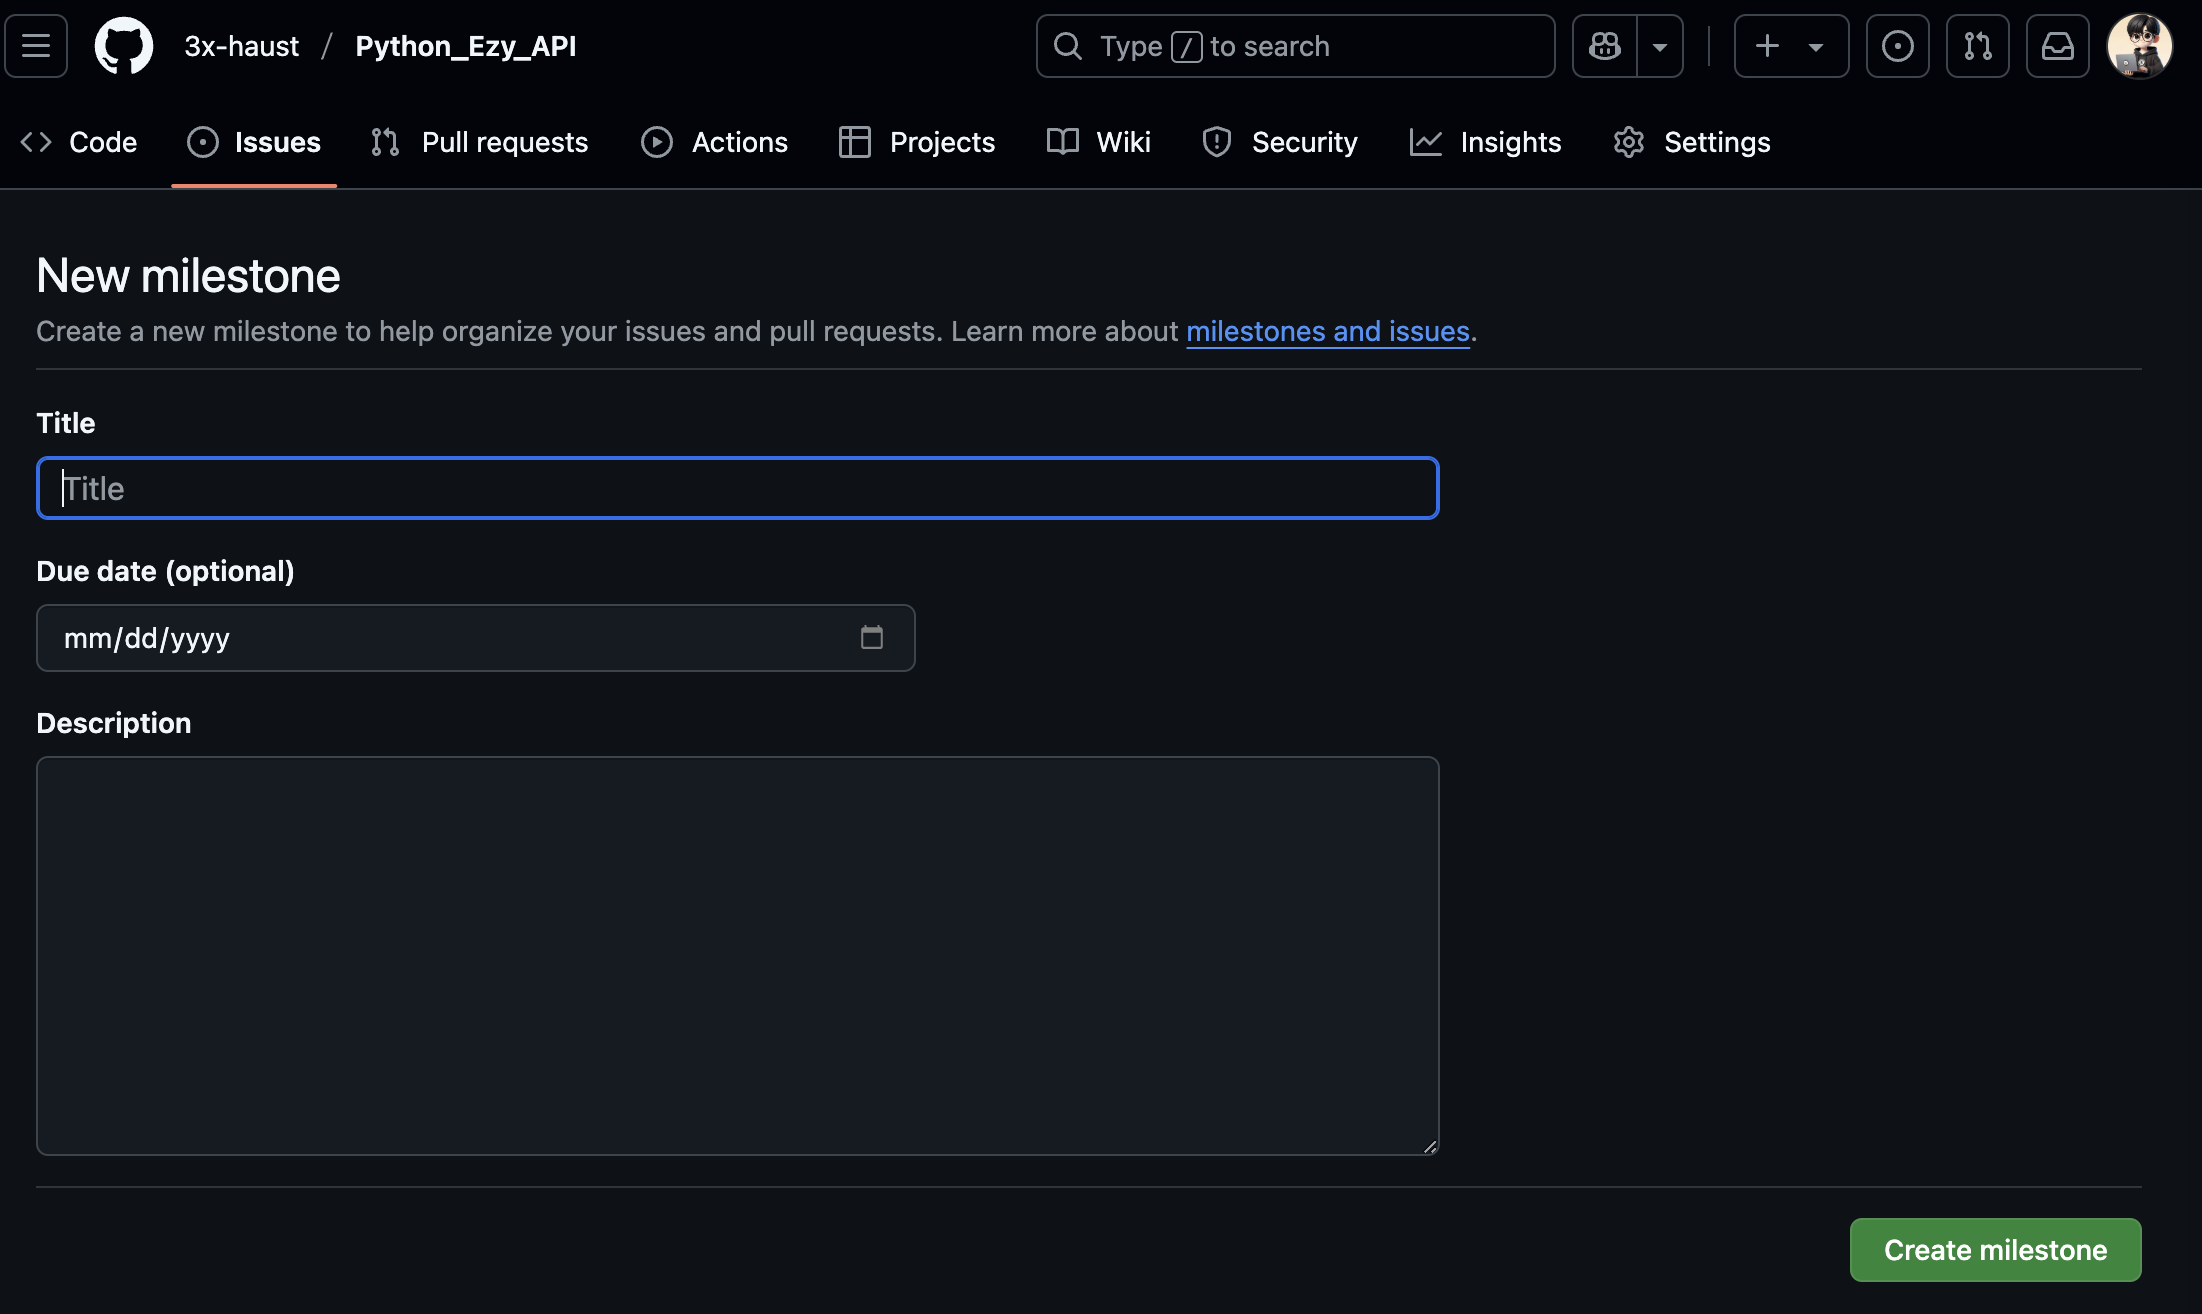Open the notifications inbox icon
Image resolution: width=2202 pixels, height=1314 pixels.
click(x=2057, y=46)
